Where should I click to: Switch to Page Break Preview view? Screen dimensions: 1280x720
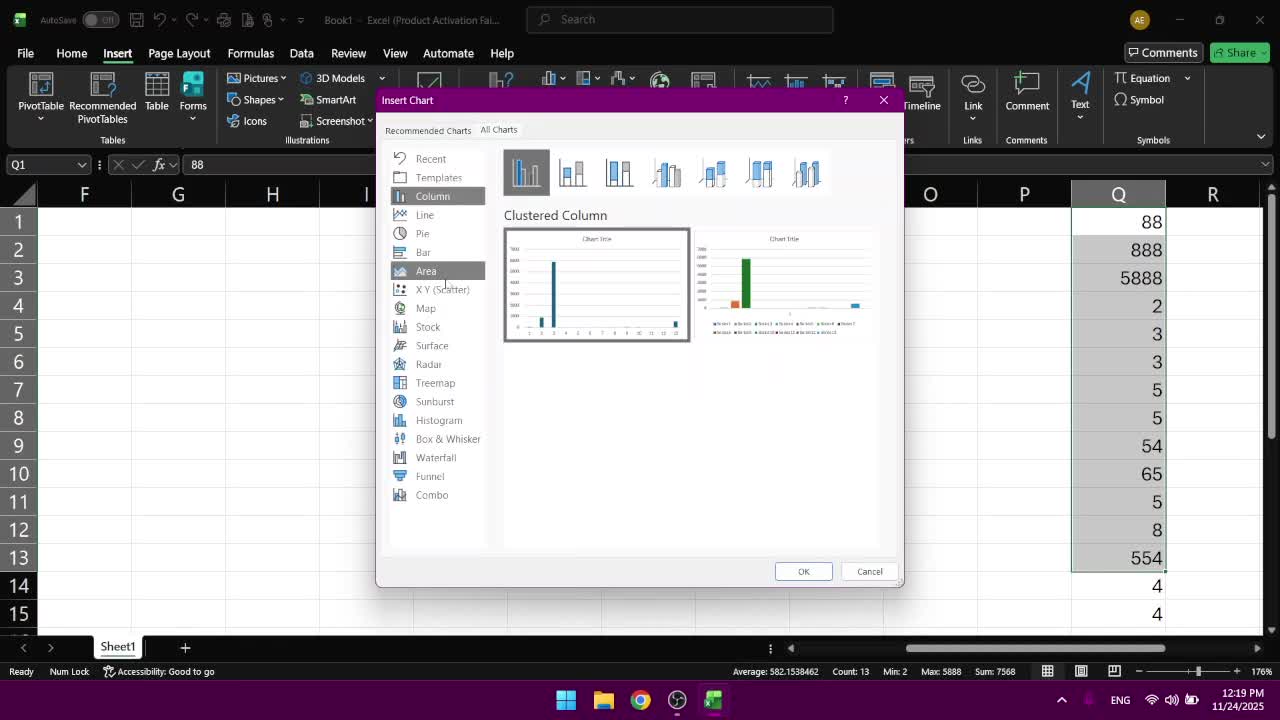click(x=1117, y=671)
